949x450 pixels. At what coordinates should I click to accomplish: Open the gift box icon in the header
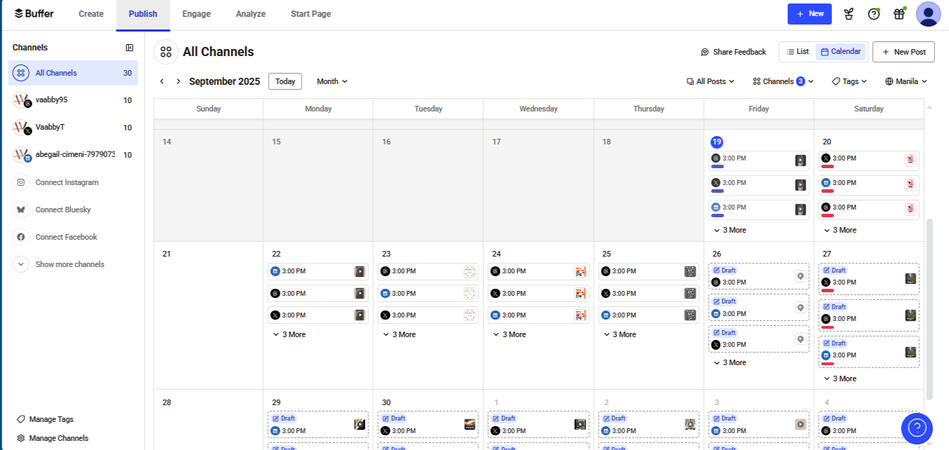pyautogui.click(x=899, y=14)
